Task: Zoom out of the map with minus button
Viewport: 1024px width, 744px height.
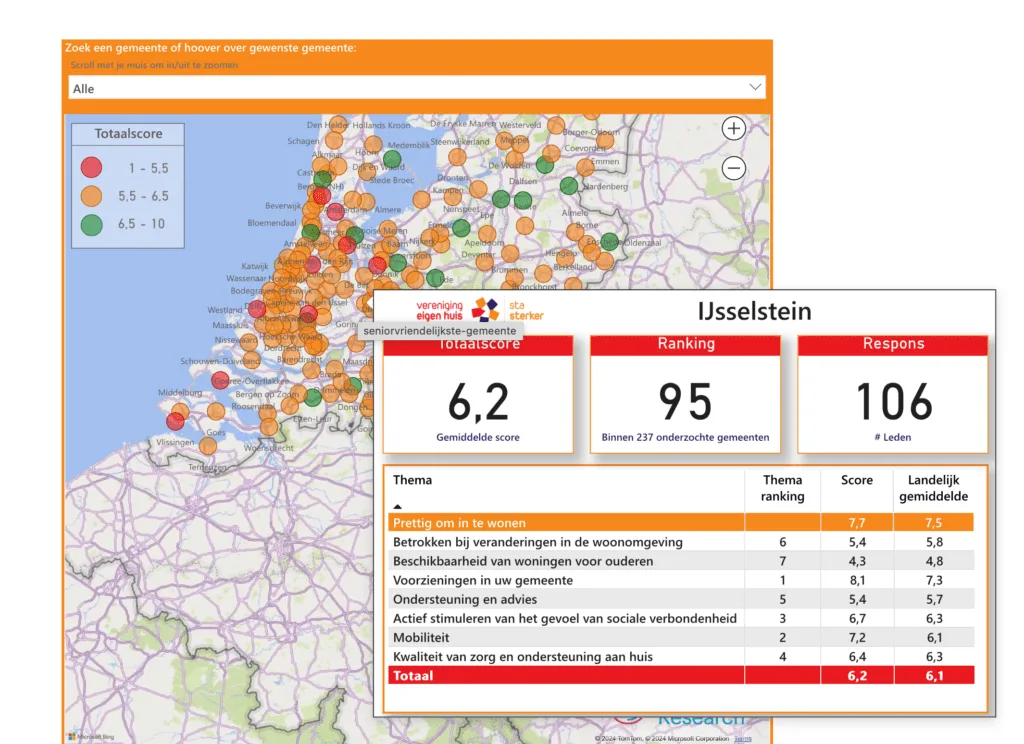Action: coord(733,169)
